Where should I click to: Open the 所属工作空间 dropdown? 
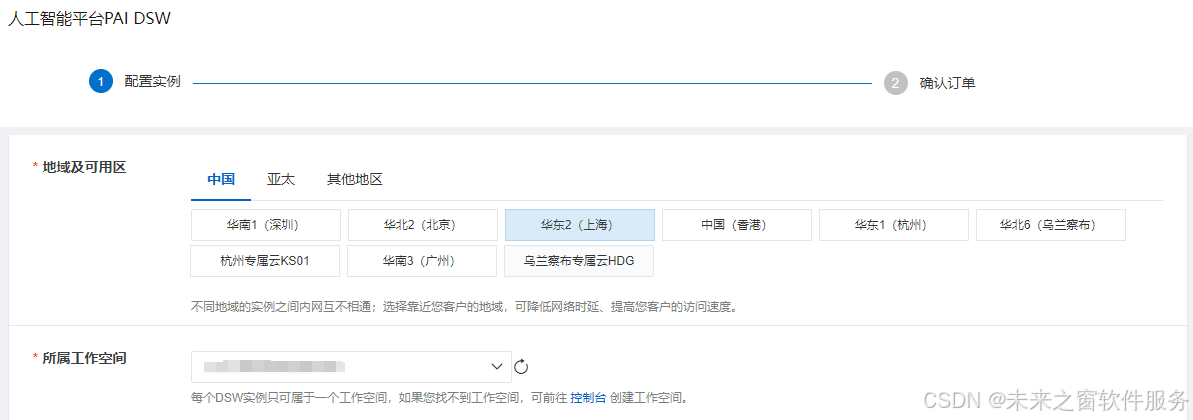[351, 367]
